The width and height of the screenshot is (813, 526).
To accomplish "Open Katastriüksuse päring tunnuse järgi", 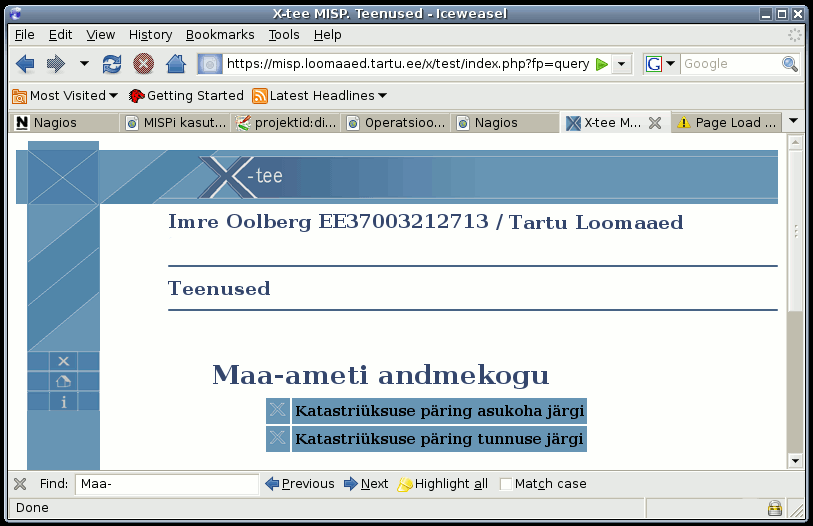I will [x=439, y=439].
